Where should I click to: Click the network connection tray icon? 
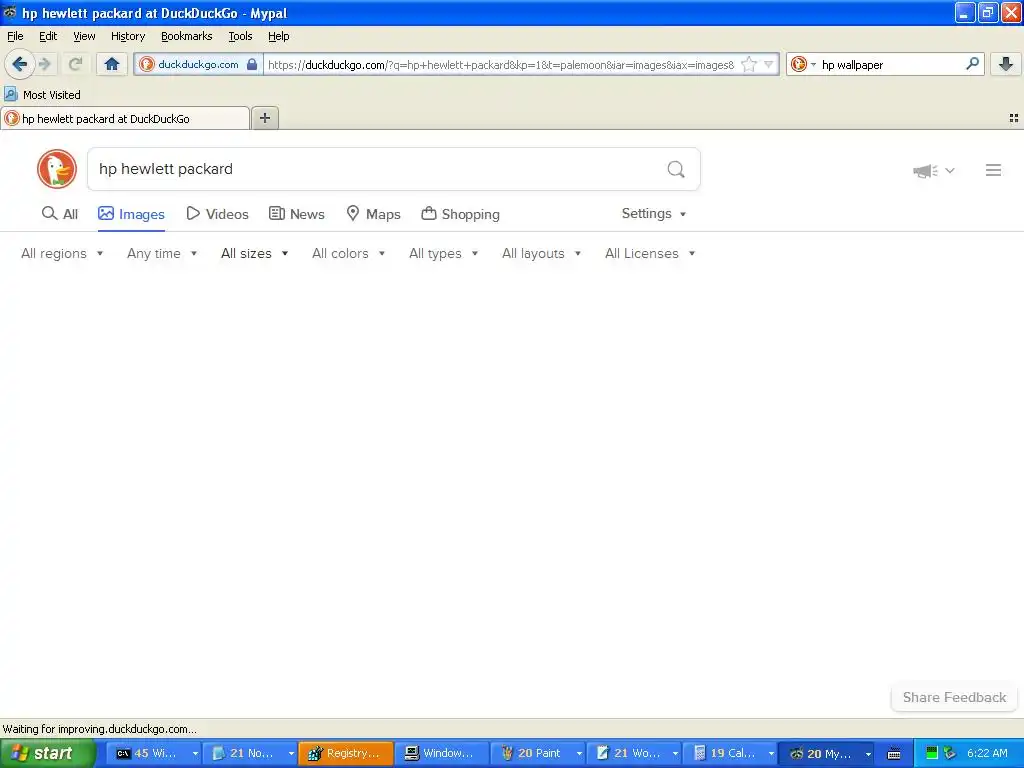950,753
